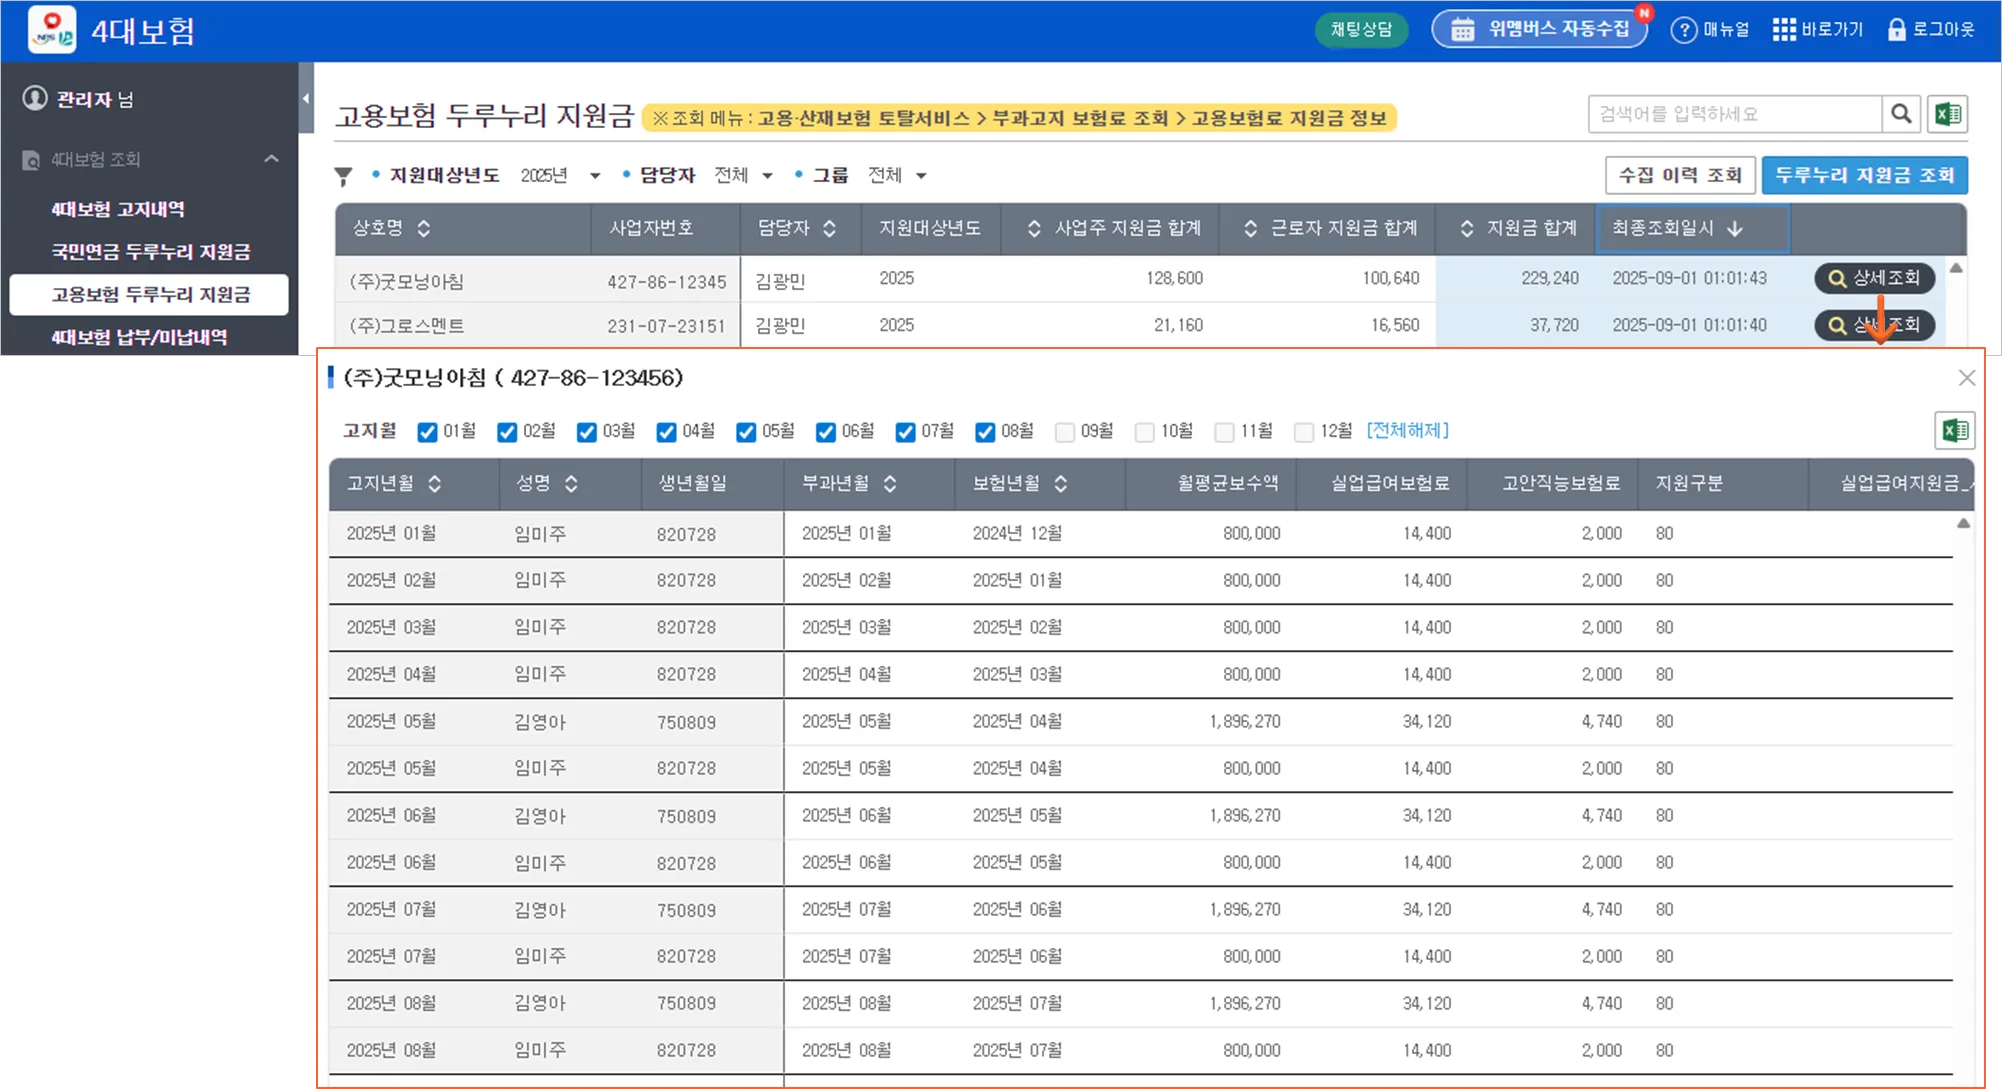The height and width of the screenshot is (1089, 2002).
Task: Select 국민연금 두루누리 지원금 menu item
Action: (150, 252)
